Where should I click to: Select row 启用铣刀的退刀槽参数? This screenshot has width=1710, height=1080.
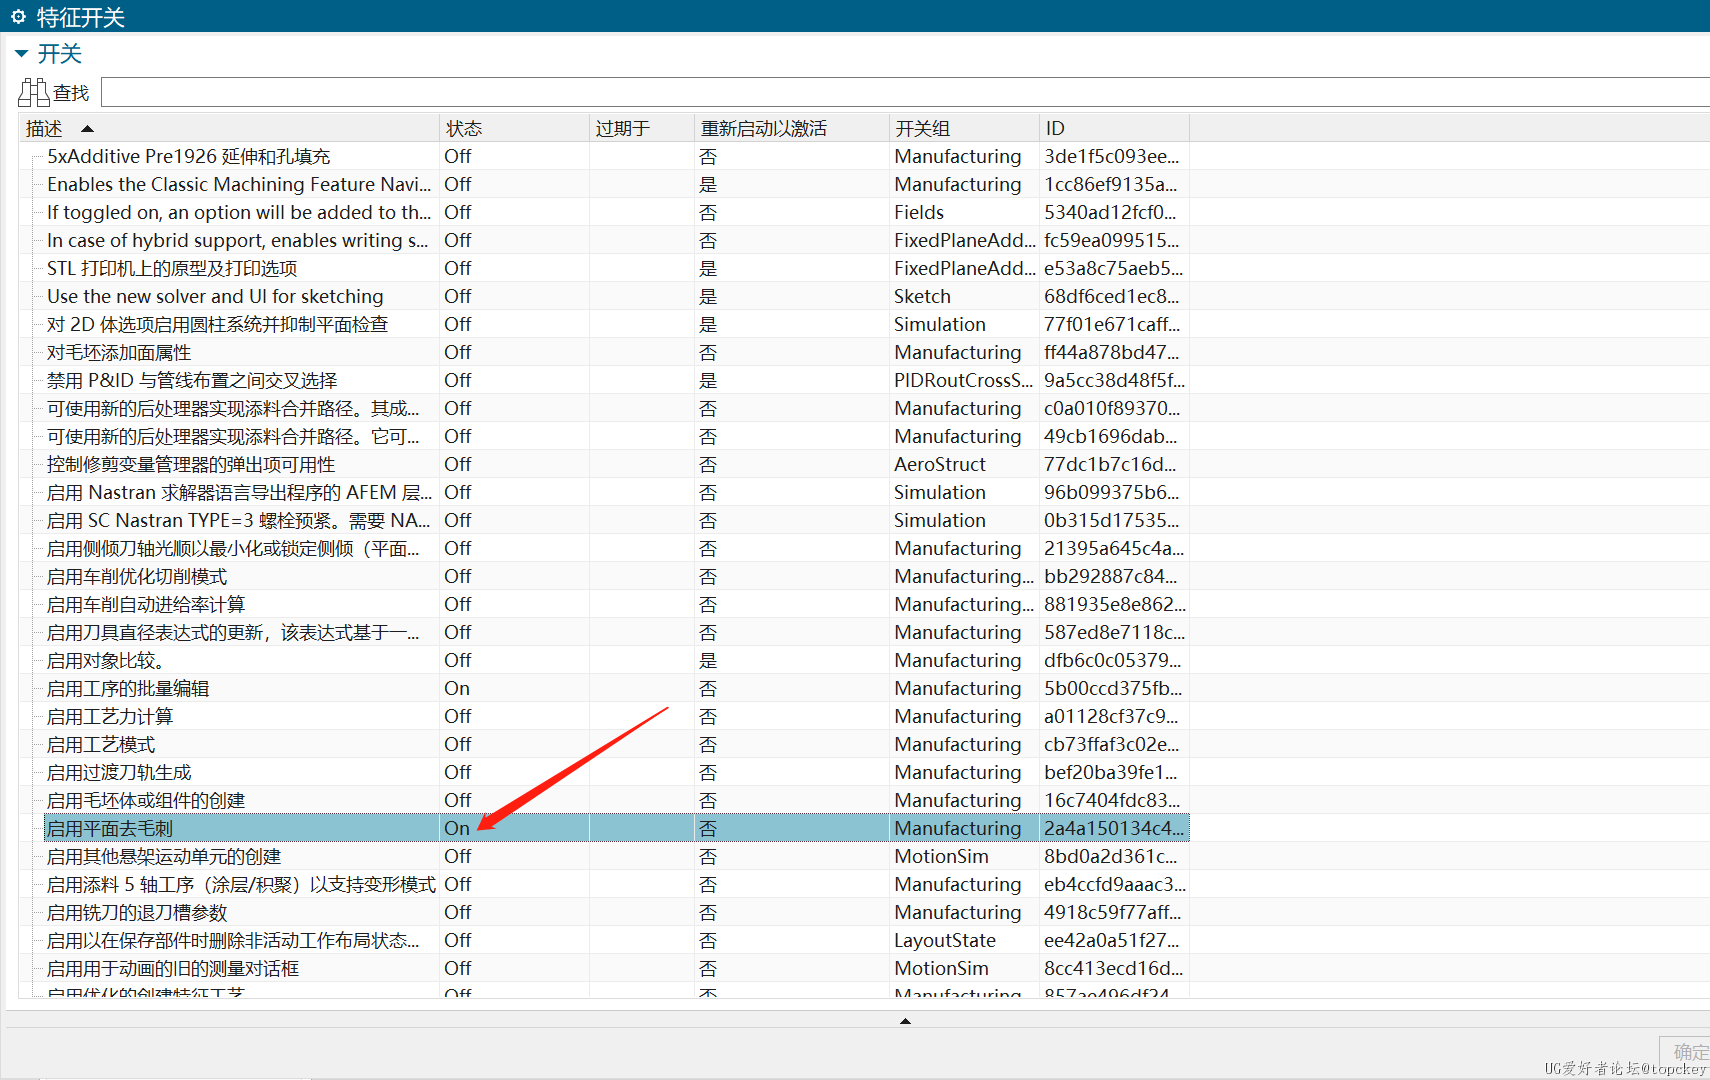click(617, 912)
